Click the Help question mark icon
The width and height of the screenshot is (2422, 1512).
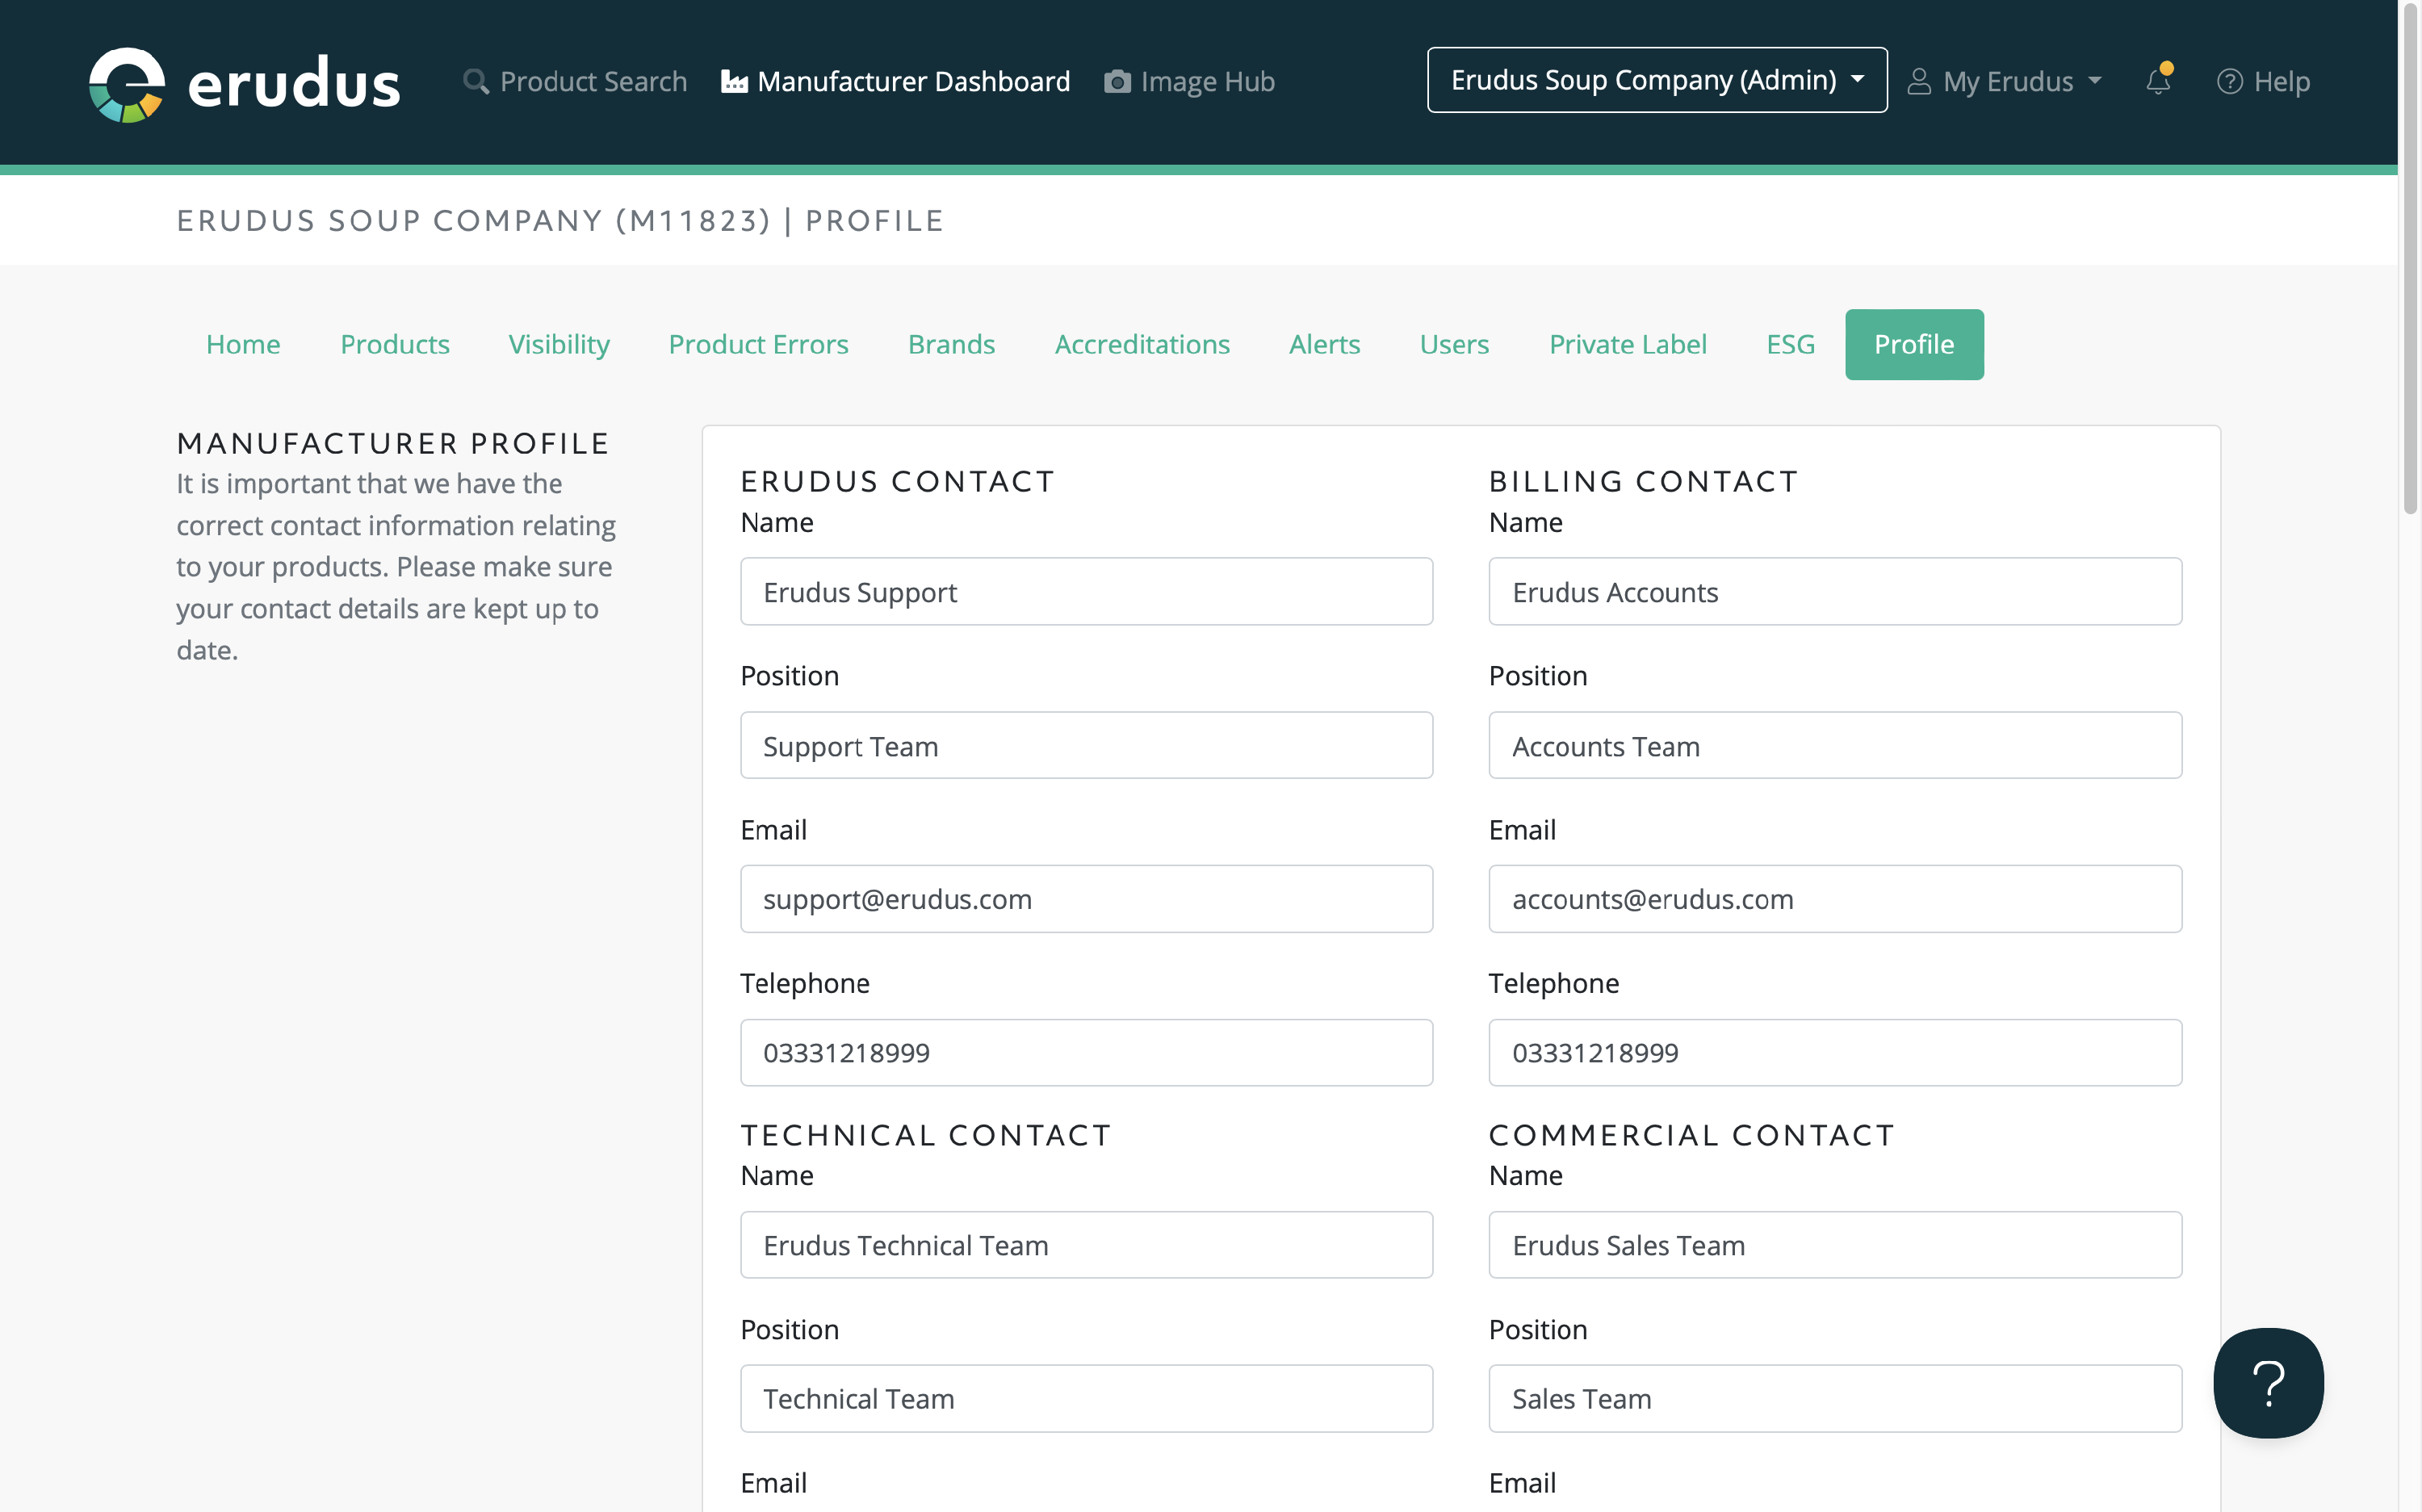(2229, 81)
